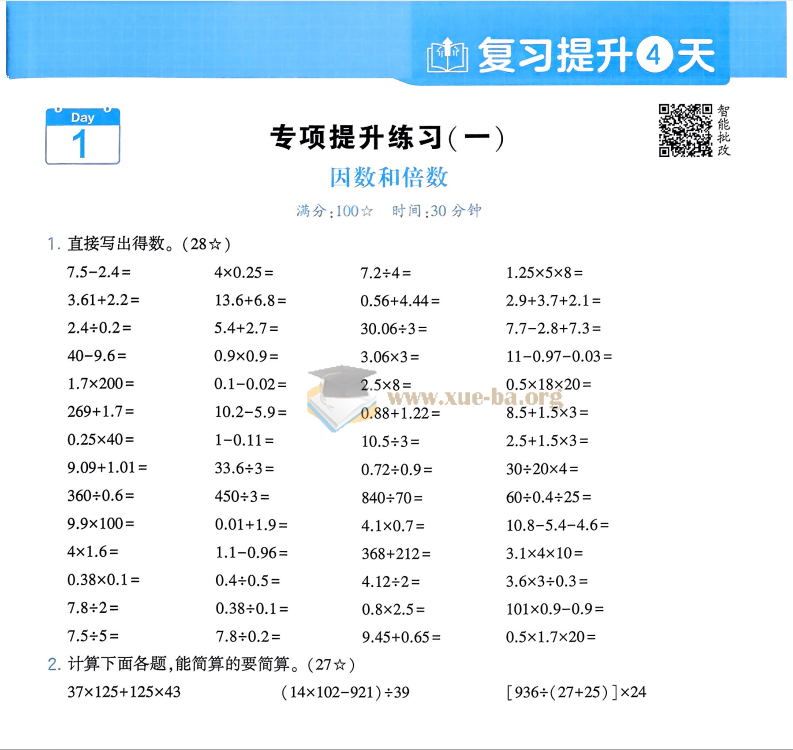The image size is (793, 750).
Task: Click the problem 11−0.97−0.03=
Action: coord(559,356)
